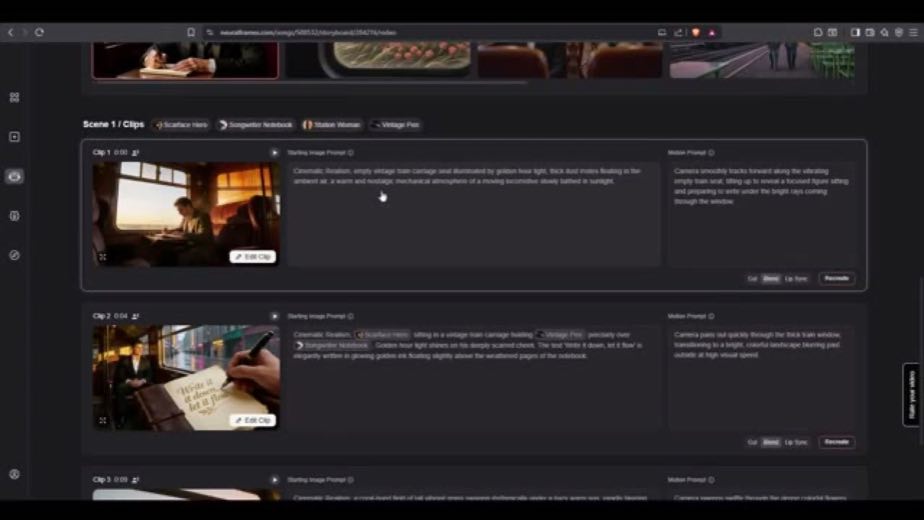
Task: Select Cut transition for Clip 1
Action: pyautogui.click(x=752, y=279)
